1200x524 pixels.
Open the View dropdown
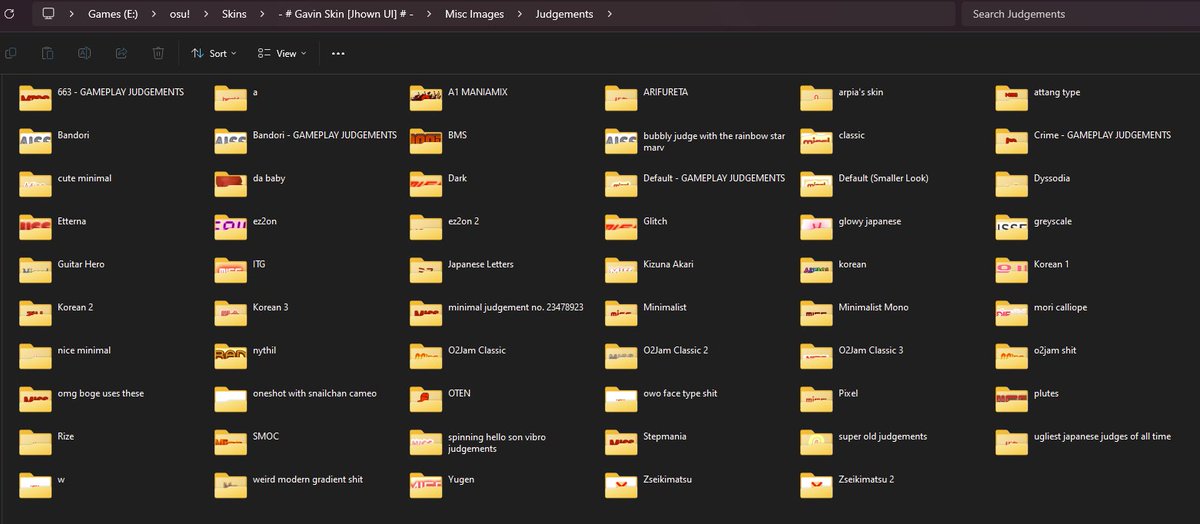(x=280, y=53)
